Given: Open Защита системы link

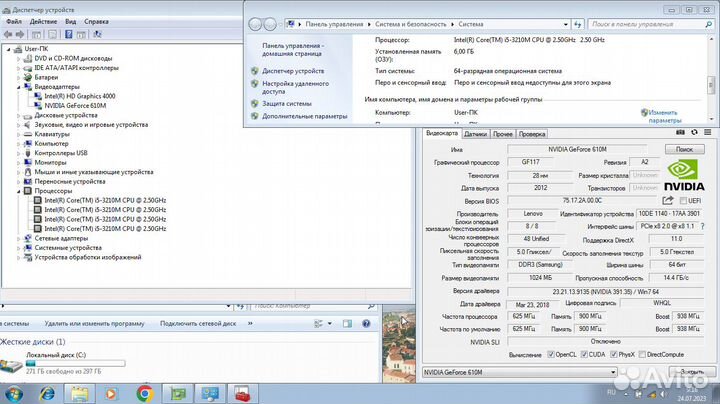Looking at the screenshot, I should [x=287, y=104].
